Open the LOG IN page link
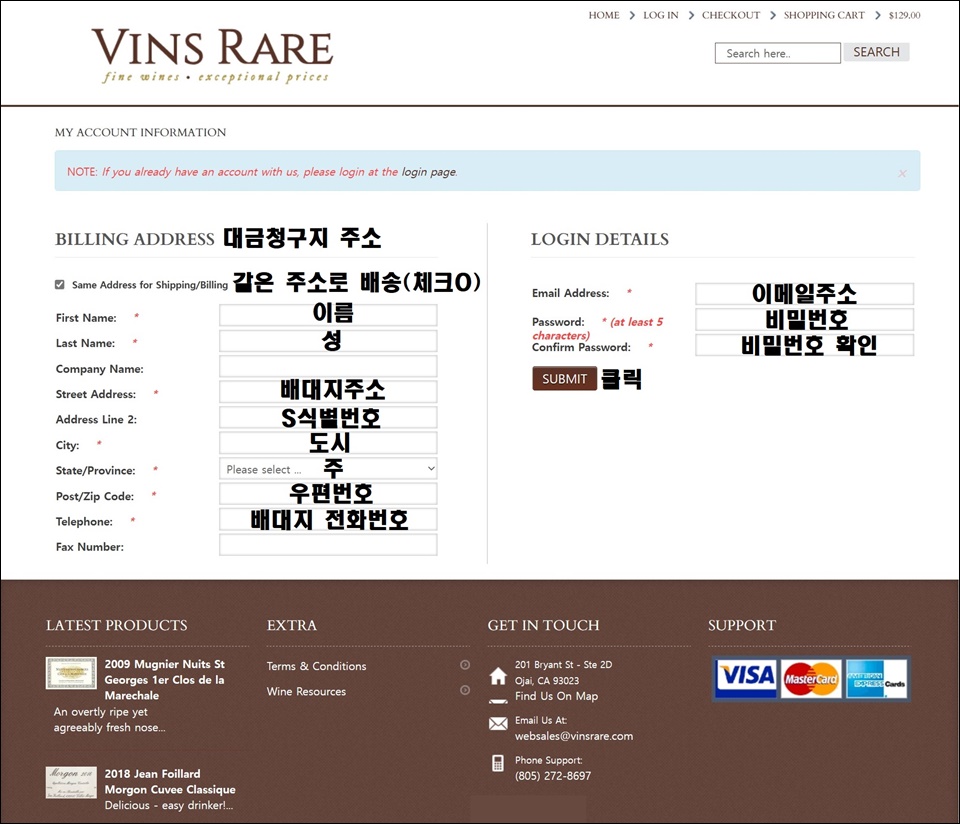The image size is (960, 824). [661, 15]
